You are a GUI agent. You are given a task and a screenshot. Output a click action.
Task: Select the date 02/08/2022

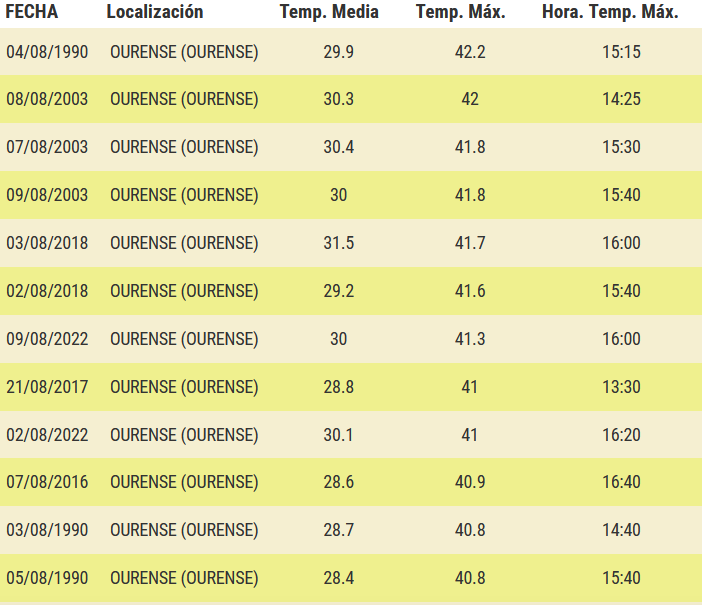point(47,435)
